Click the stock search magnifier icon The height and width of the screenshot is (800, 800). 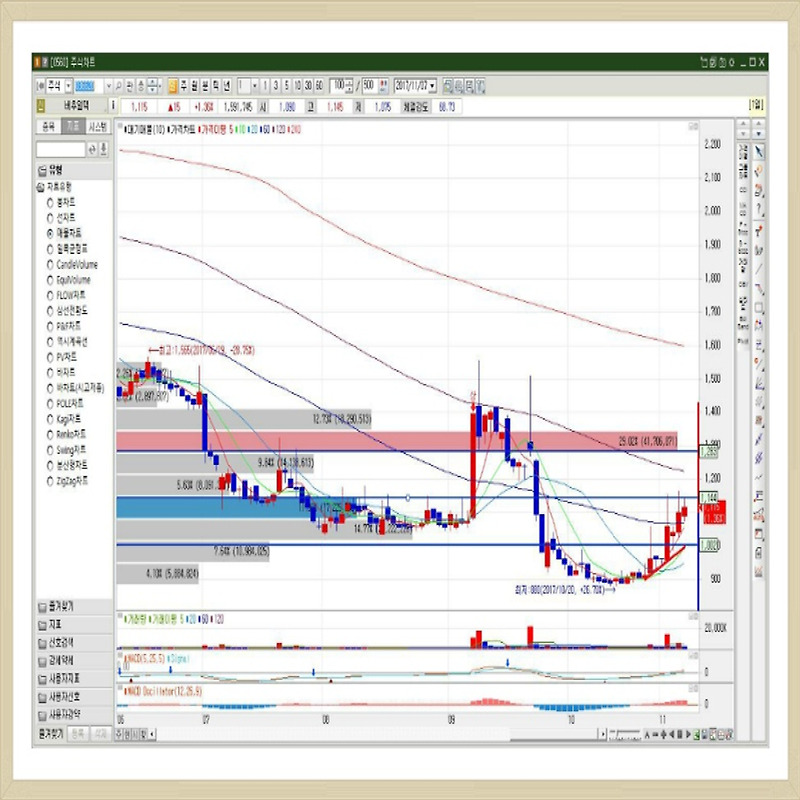click(119, 86)
